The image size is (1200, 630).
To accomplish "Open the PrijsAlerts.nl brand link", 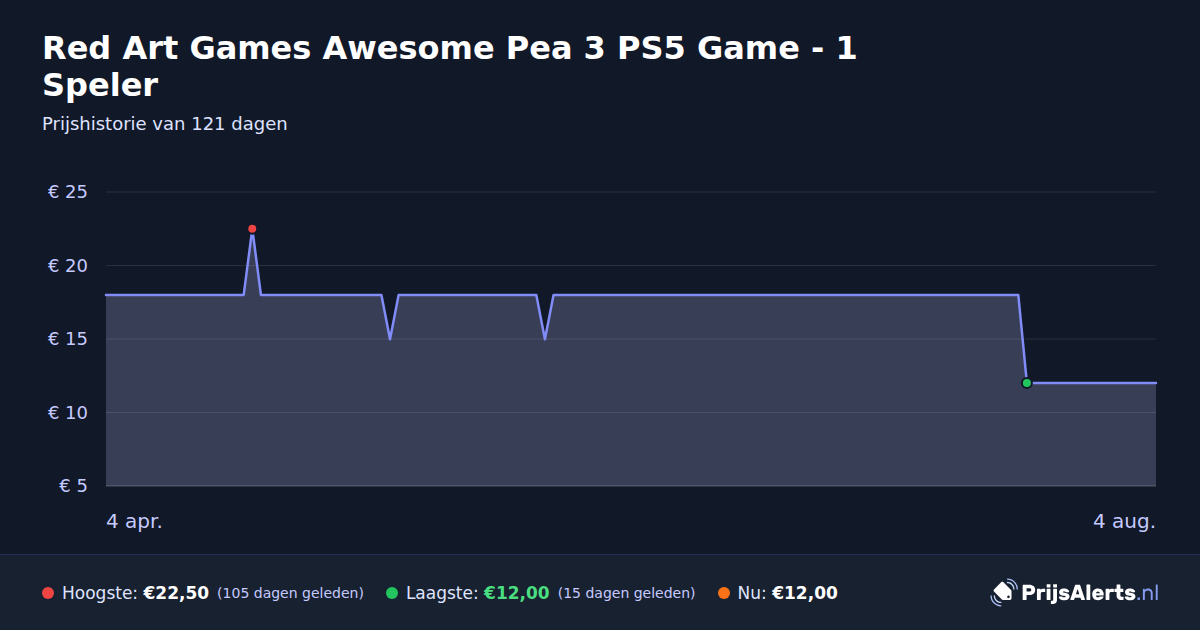I will click(x=1075, y=592).
